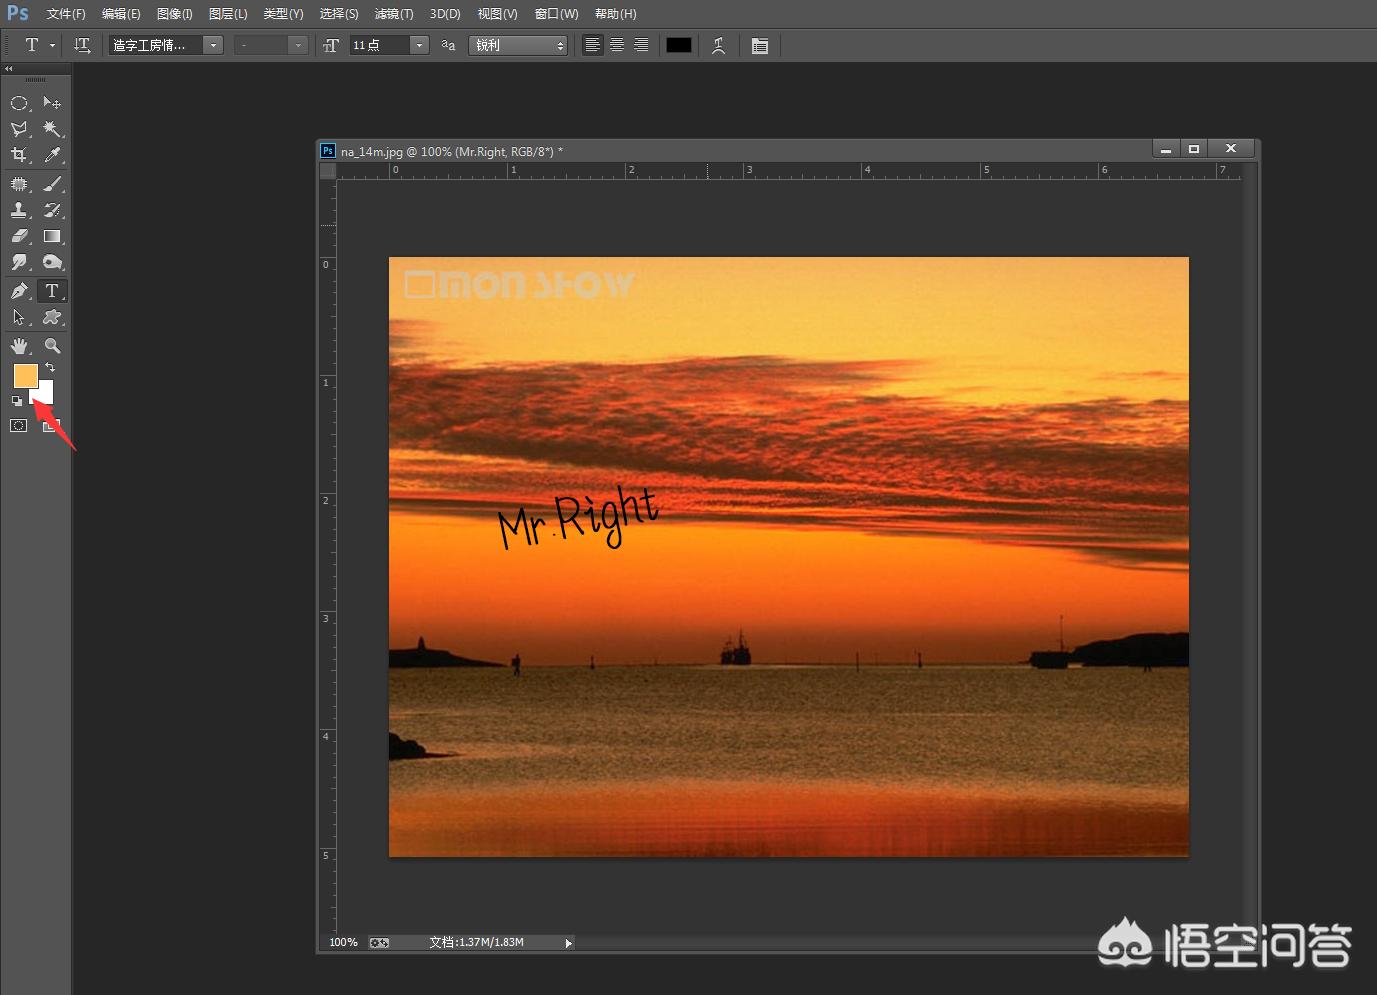Select the Pen tool
This screenshot has height=995, width=1377.
pos(19,291)
